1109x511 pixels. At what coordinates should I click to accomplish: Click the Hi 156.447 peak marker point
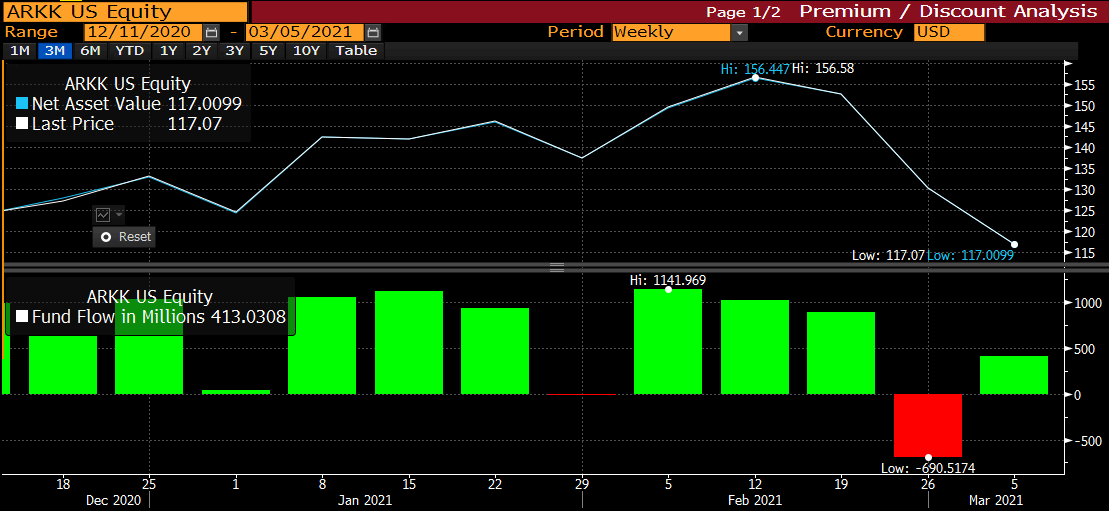click(x=755, y=77)
